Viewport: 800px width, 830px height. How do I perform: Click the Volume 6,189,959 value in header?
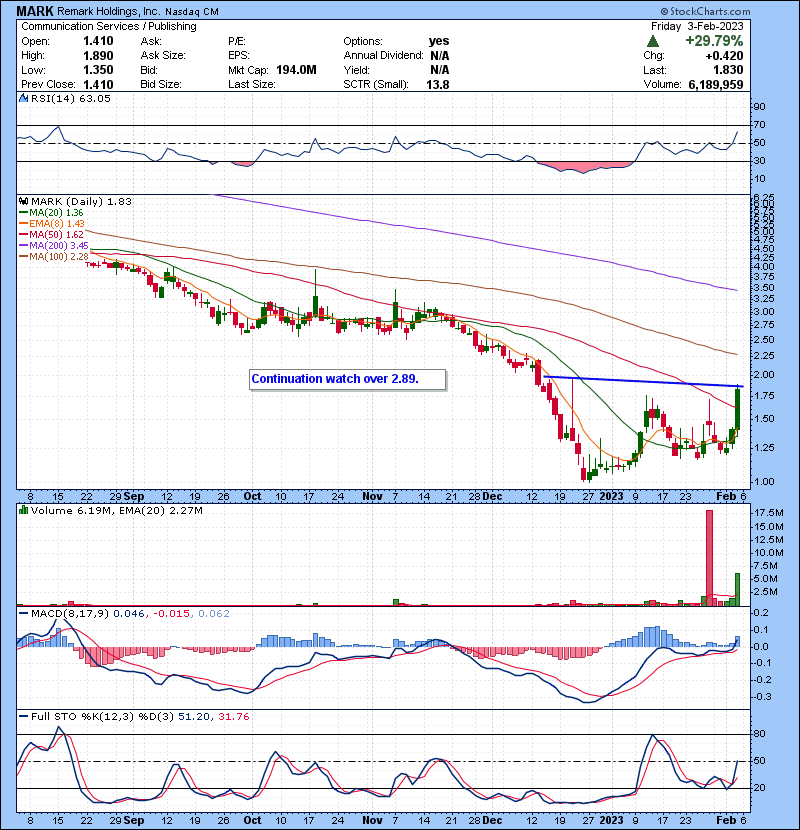[716, 84]
